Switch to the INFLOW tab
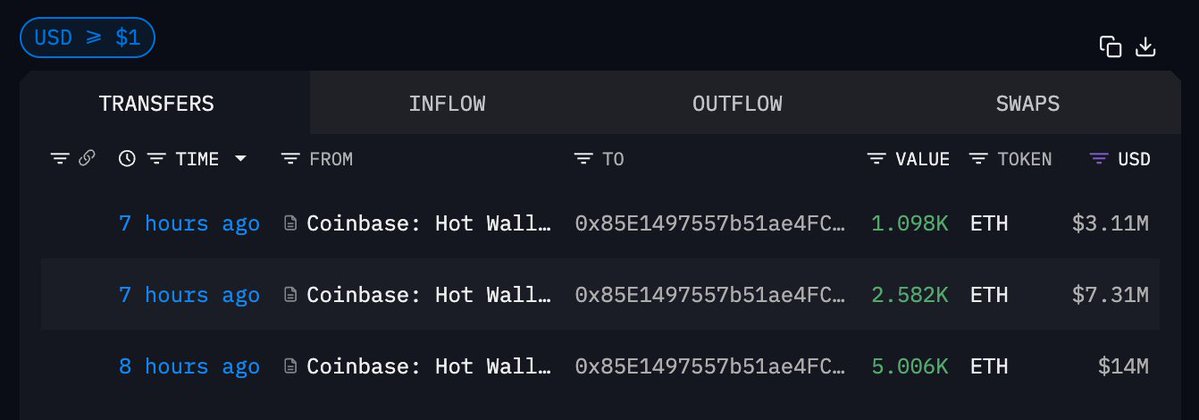Viewport: 1199px width, 420px height. pyautogui.click(x=447, y=104)
